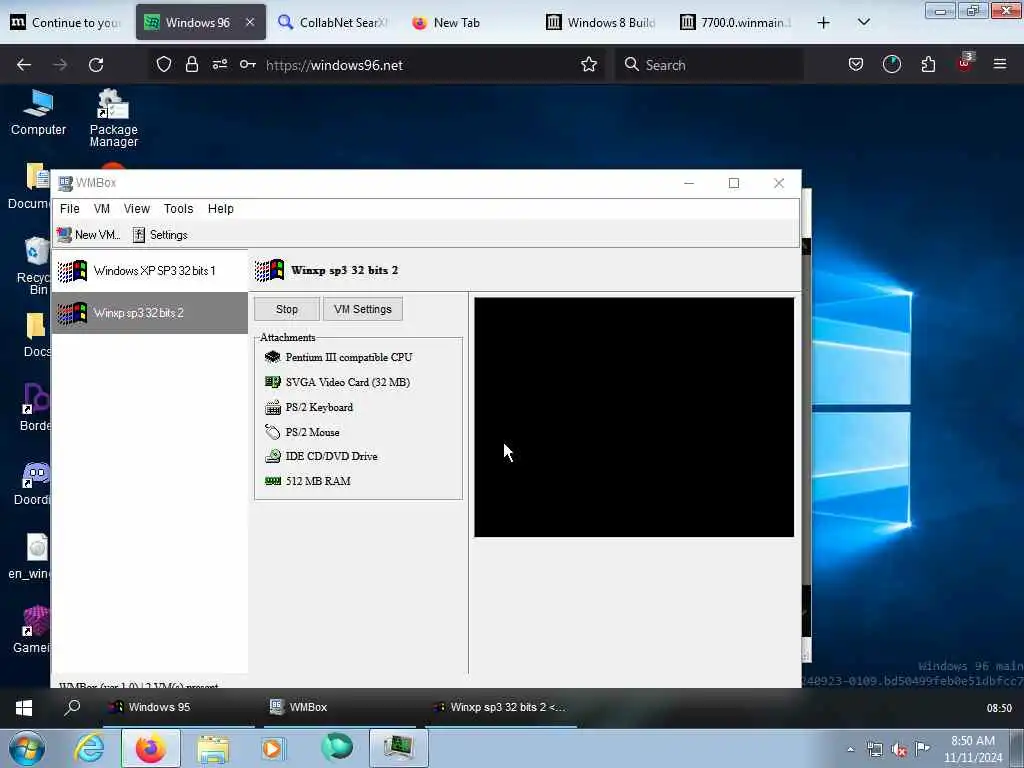The image size is (1024, 768).
Task: Open the Help menu in WMBox
Action: pyautogui.click(x=221, y=208)
